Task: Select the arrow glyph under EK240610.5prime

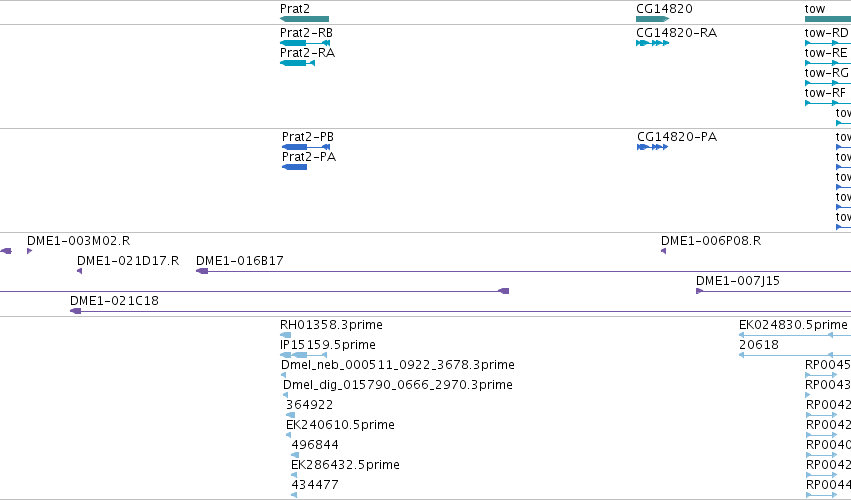Action: [288, 435]
